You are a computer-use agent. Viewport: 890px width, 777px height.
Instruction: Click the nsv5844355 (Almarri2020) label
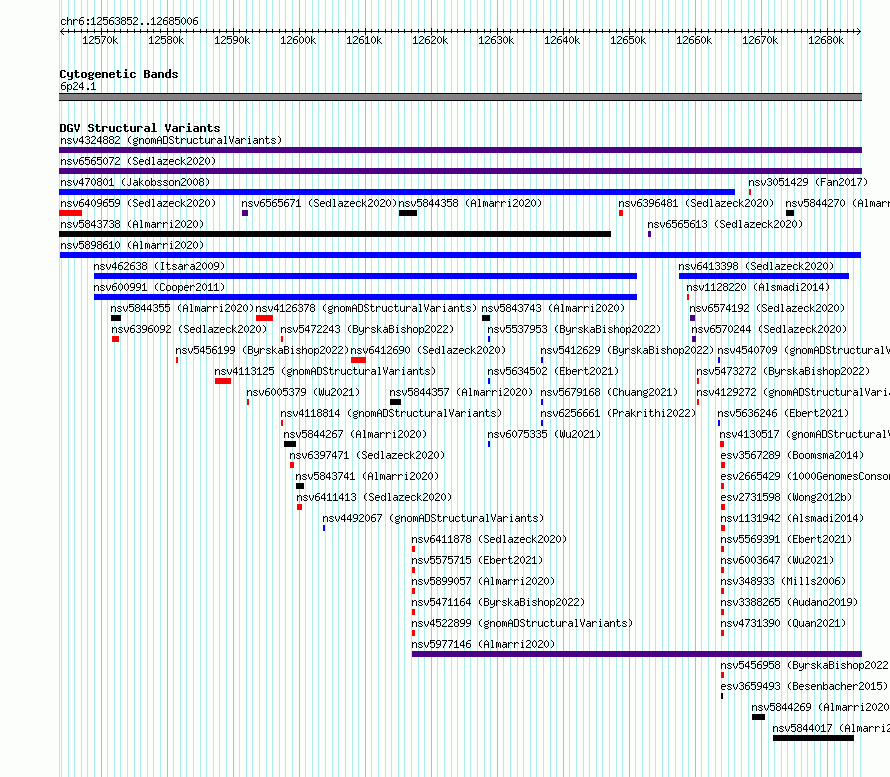182,308
